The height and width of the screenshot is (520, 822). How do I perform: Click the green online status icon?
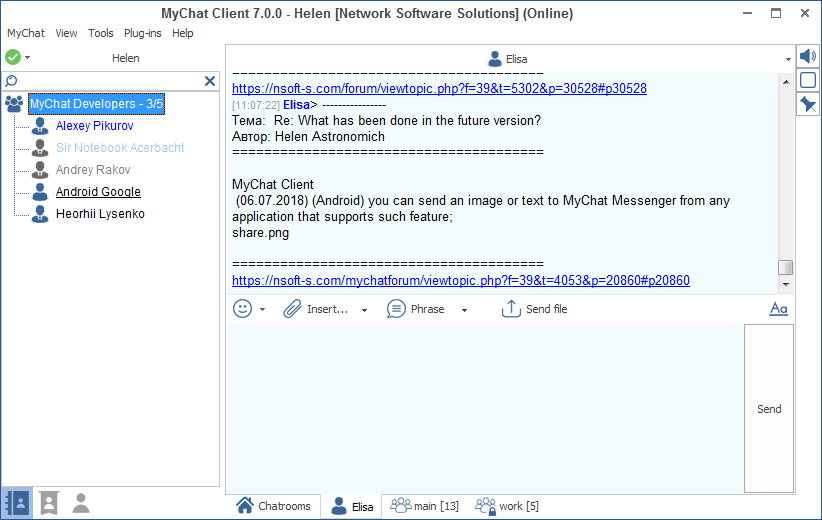coord(13,57)
